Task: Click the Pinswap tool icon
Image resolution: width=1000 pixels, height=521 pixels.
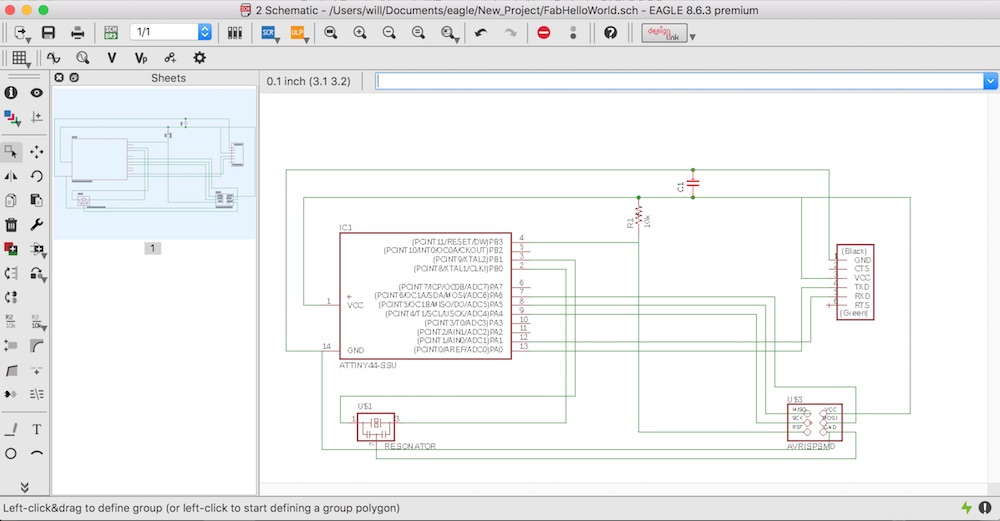Action: pyautogui.click(x=11, y=273)
